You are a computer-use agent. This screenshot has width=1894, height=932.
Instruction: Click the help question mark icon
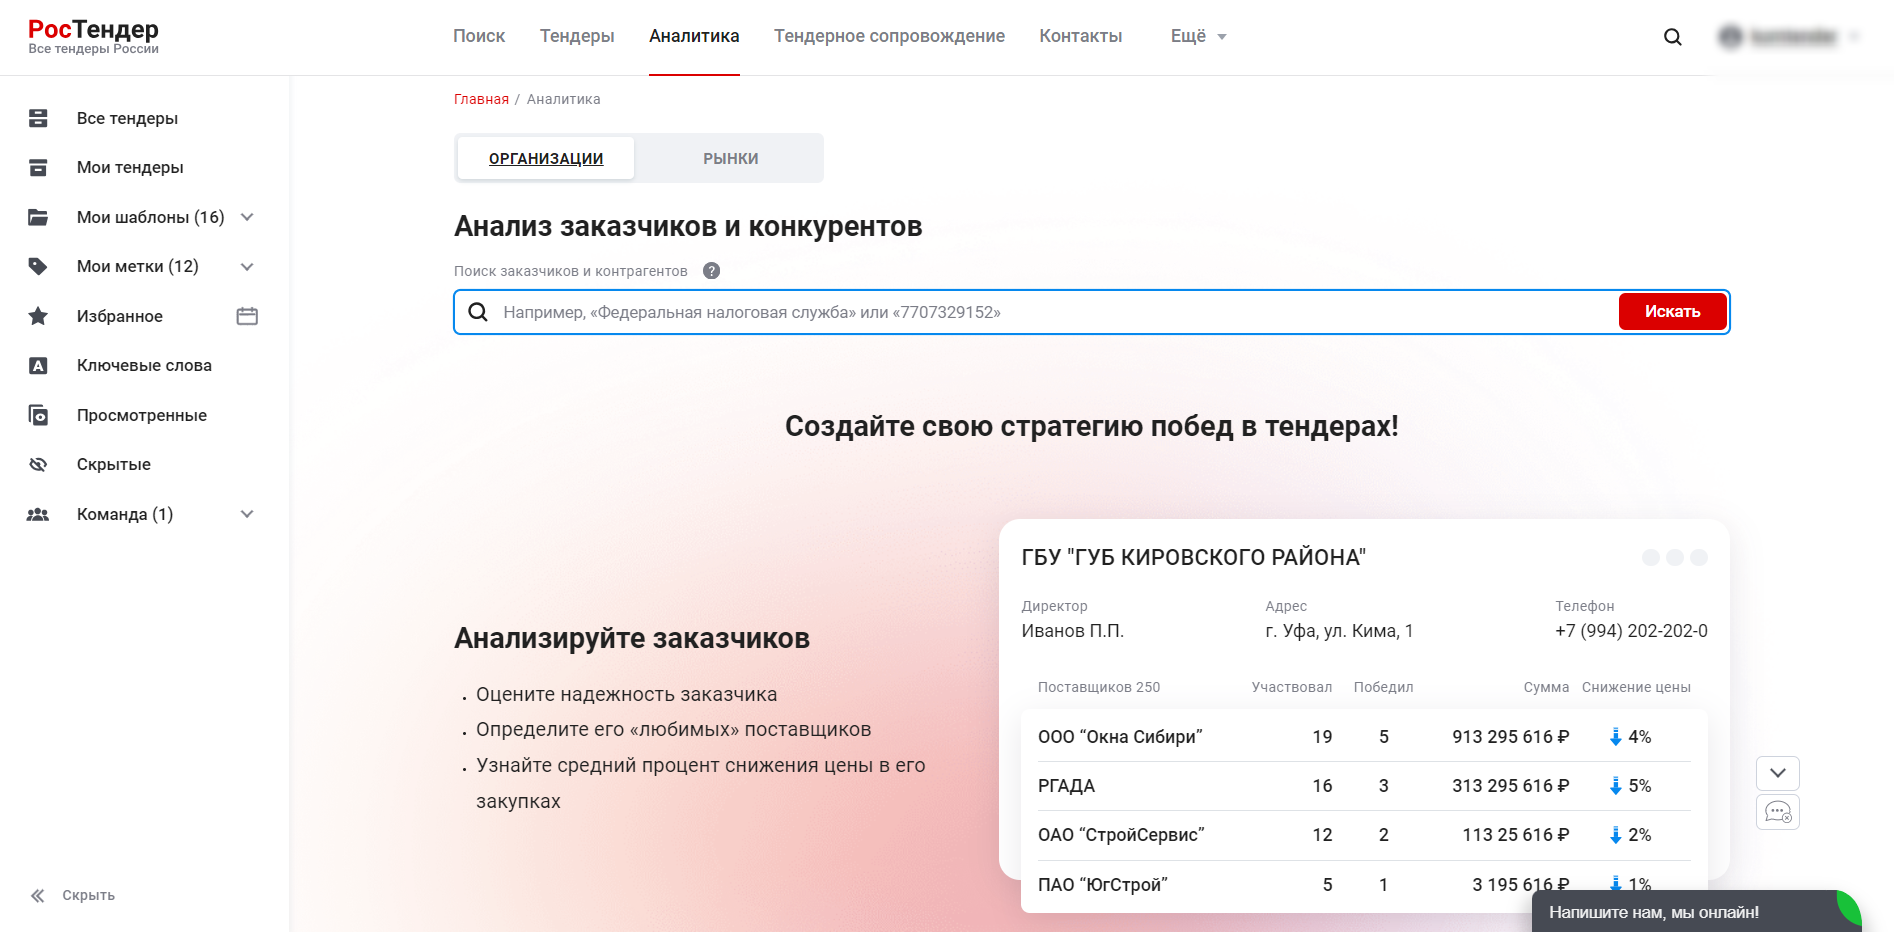click(x=711, y=271)
